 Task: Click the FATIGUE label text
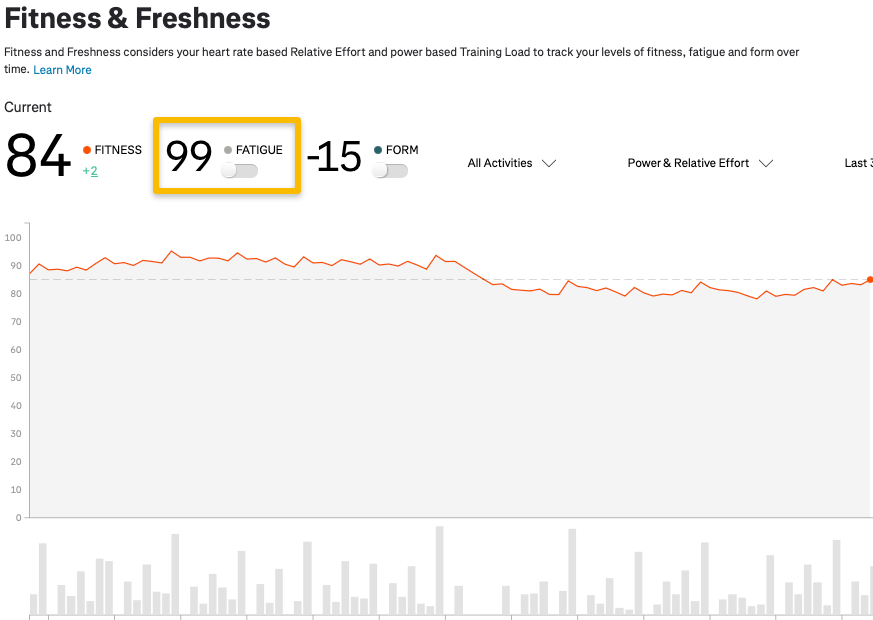pos(259,151)
